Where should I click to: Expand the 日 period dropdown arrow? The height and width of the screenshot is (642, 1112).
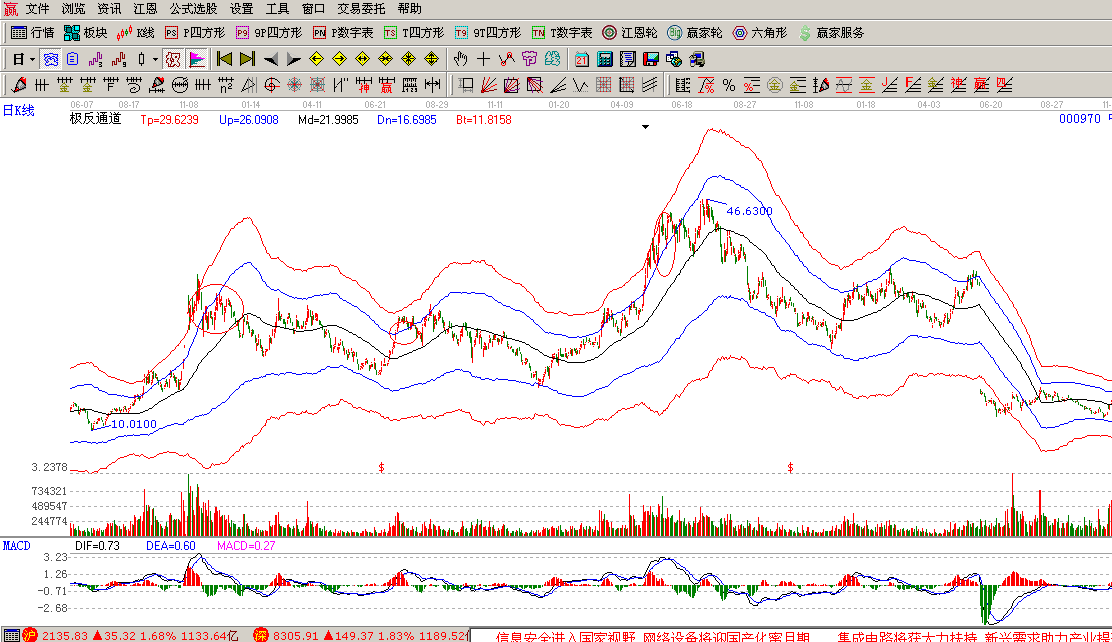(x=33, y=59)
